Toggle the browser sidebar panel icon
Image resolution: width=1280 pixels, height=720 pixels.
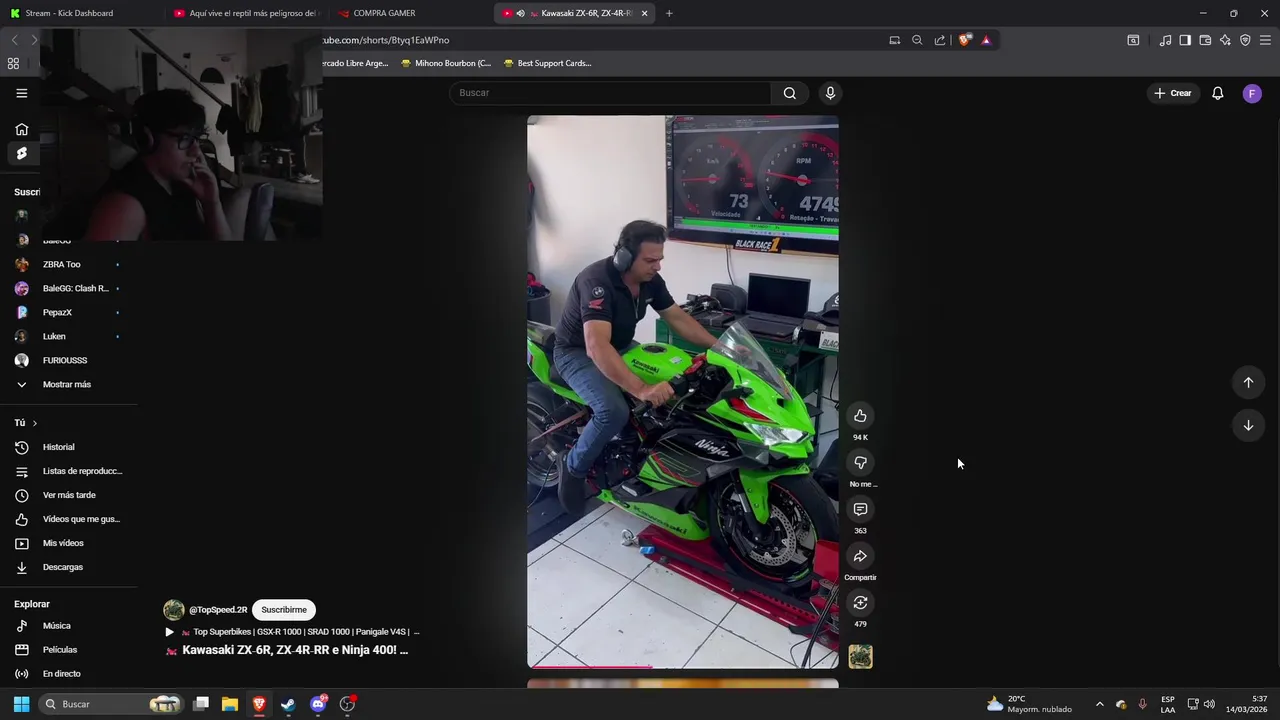(x=1185, y=40)
